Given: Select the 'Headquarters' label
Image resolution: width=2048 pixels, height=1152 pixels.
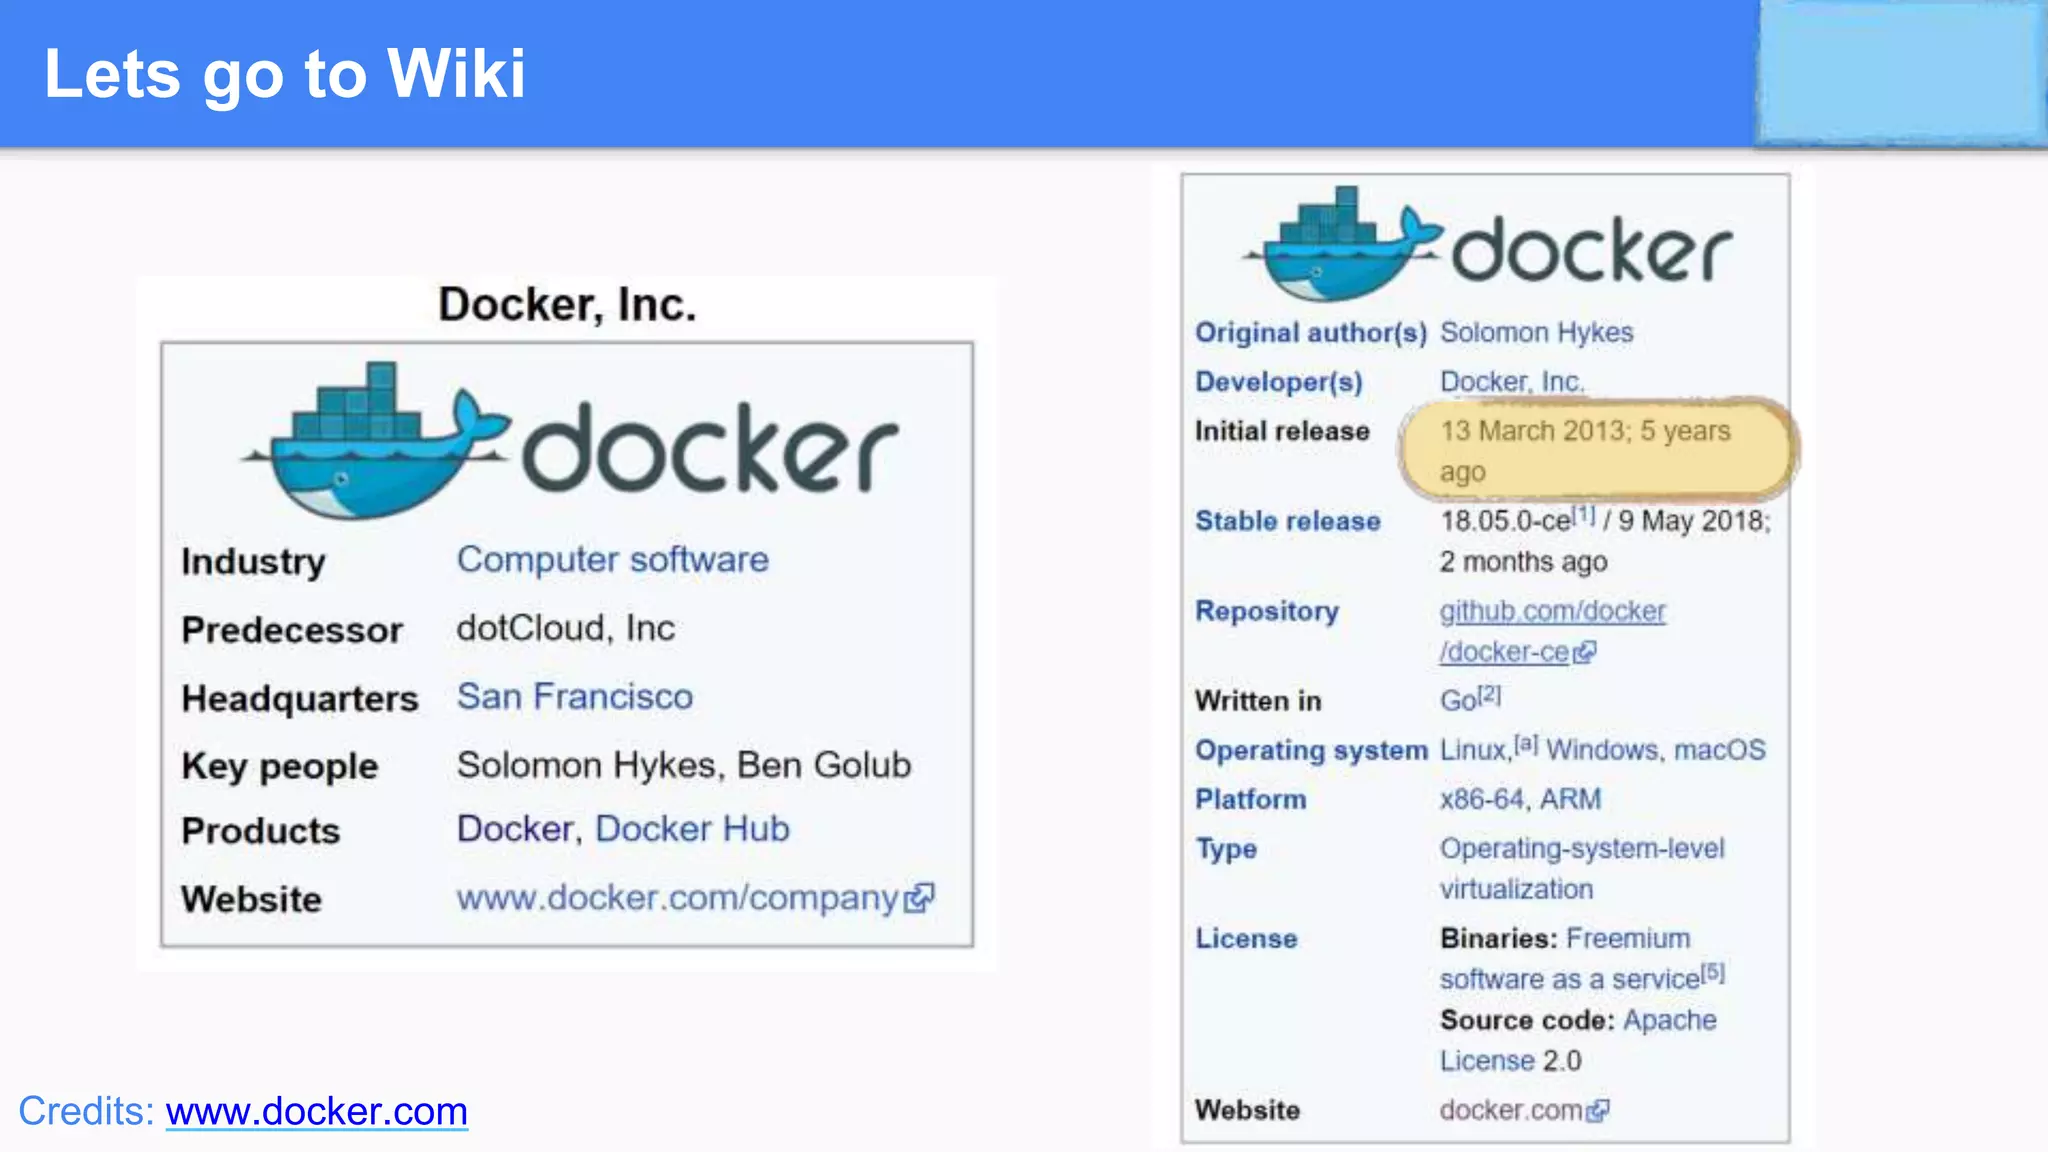Looking at the screenshot, I should (x=300, y=698).
